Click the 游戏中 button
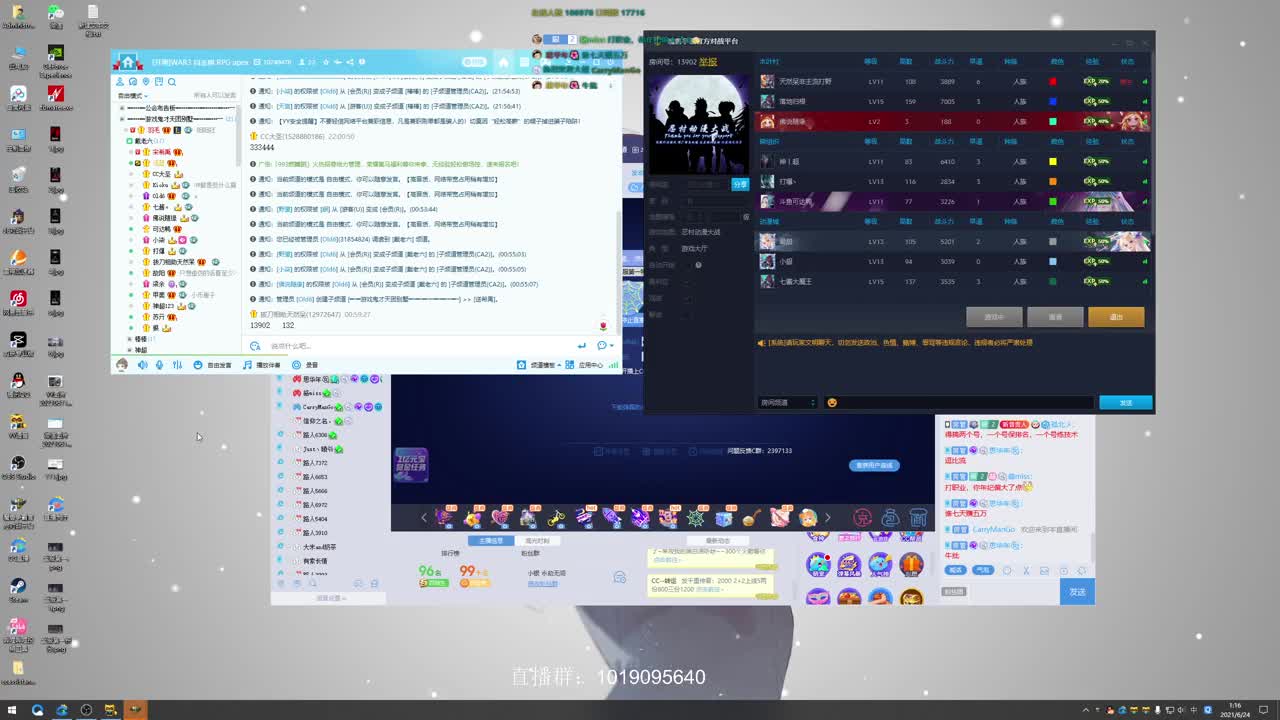1280x720 pixels. click(994, 317)
